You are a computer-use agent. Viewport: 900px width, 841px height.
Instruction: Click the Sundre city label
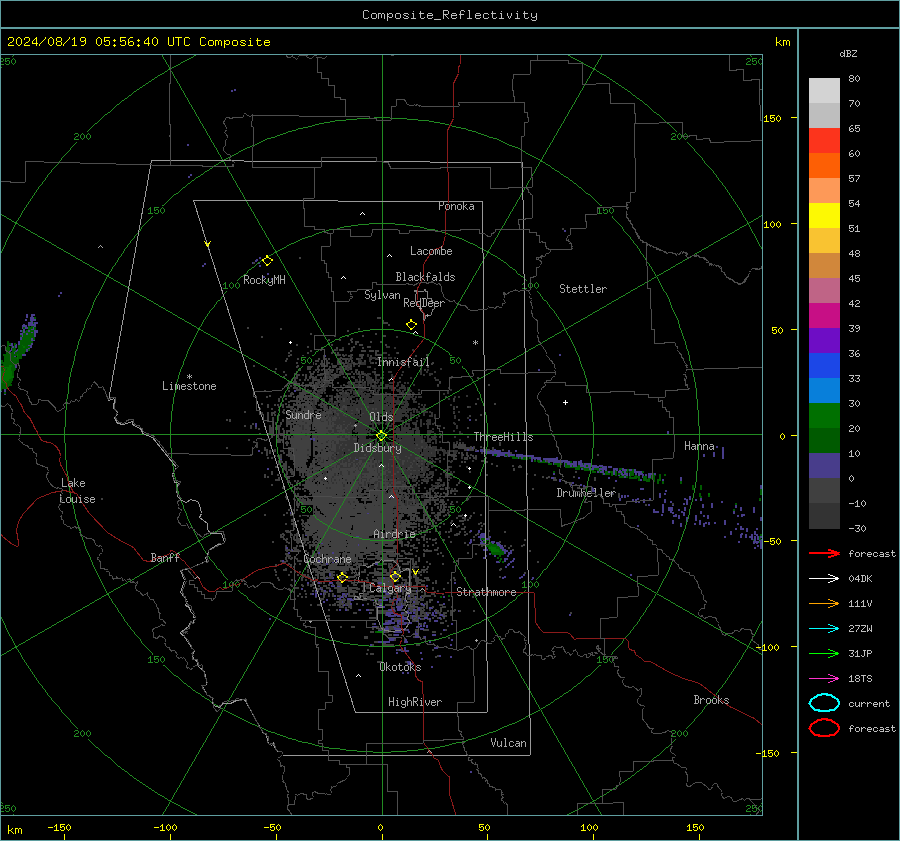pyautogui.click(x=303, y=415)
